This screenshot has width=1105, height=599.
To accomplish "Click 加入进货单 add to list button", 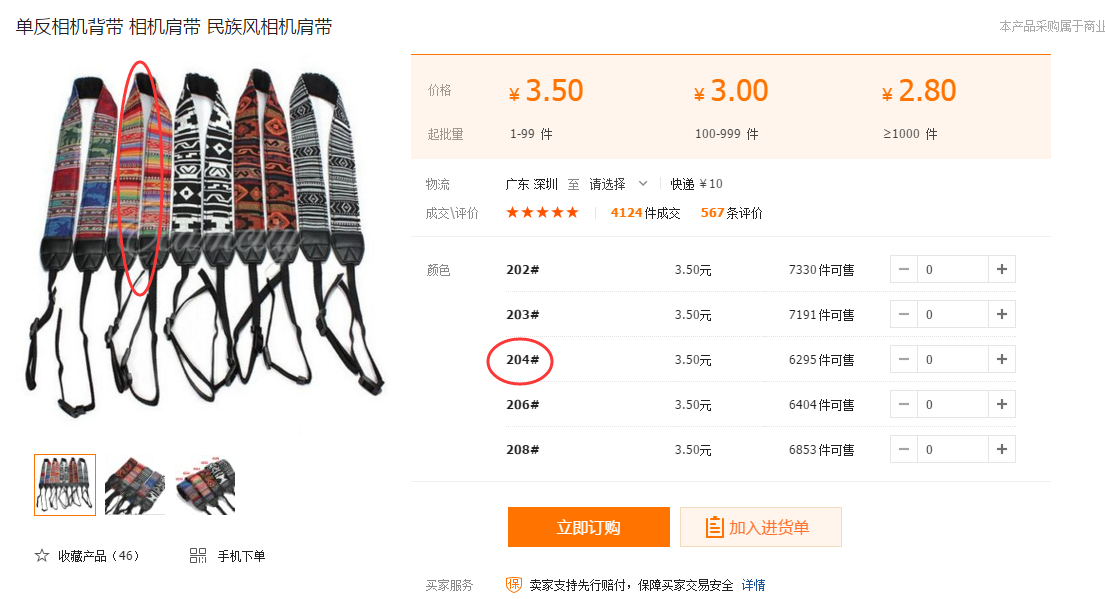I will (x=760, y=527).
